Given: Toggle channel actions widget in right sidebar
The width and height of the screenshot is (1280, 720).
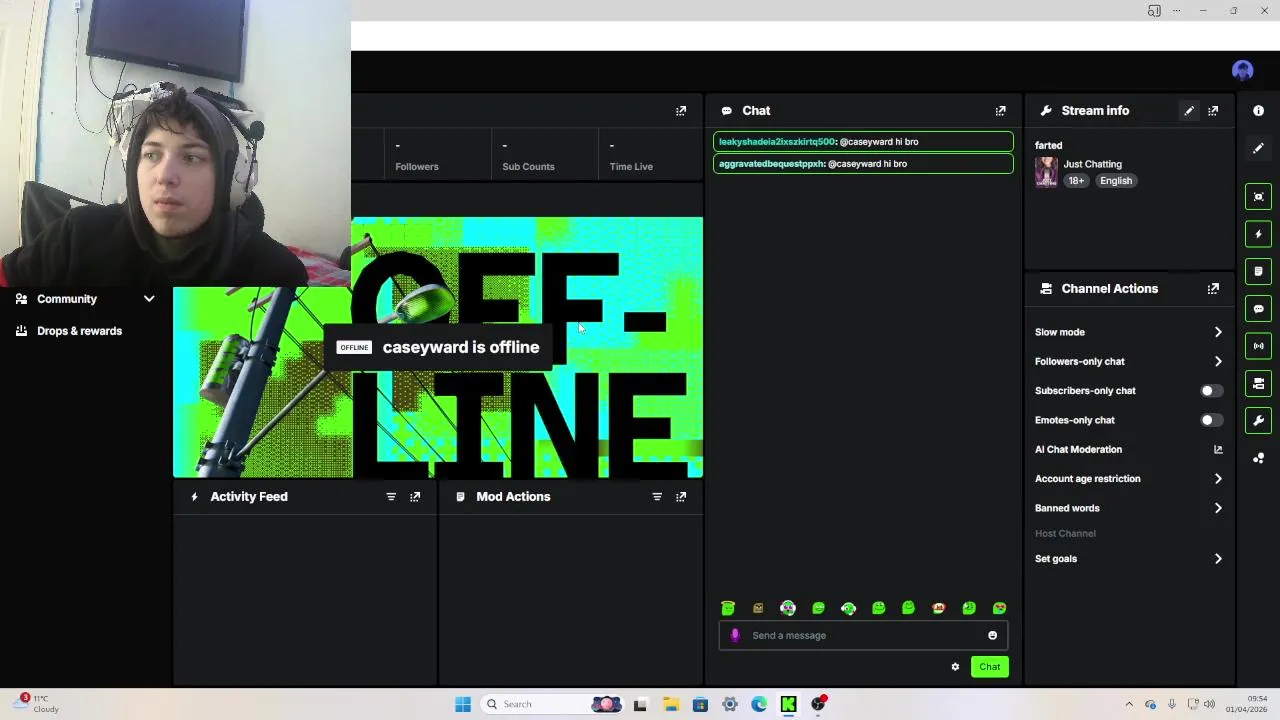Looking at the screenshot, I should click(x=1259, y=384).
